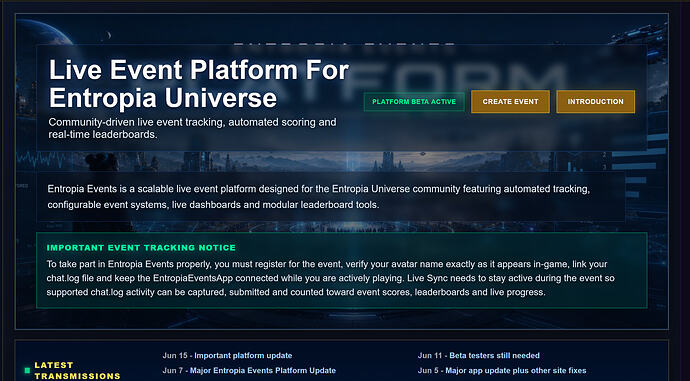The width and height of the screenshot is (690, 381).
Task: Click the green square next to Latest Transmissions
Action: click(x=27, y=370)
